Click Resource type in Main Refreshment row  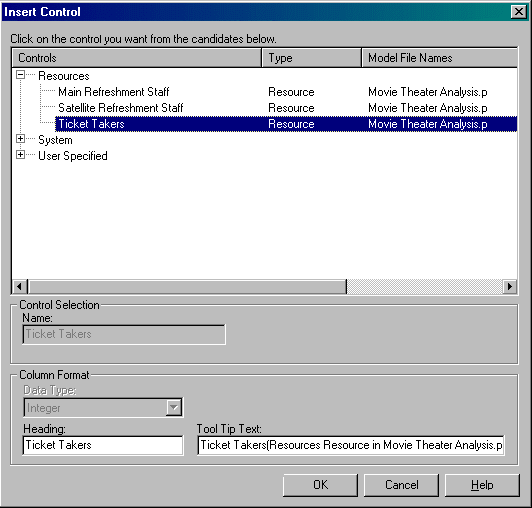291,92
